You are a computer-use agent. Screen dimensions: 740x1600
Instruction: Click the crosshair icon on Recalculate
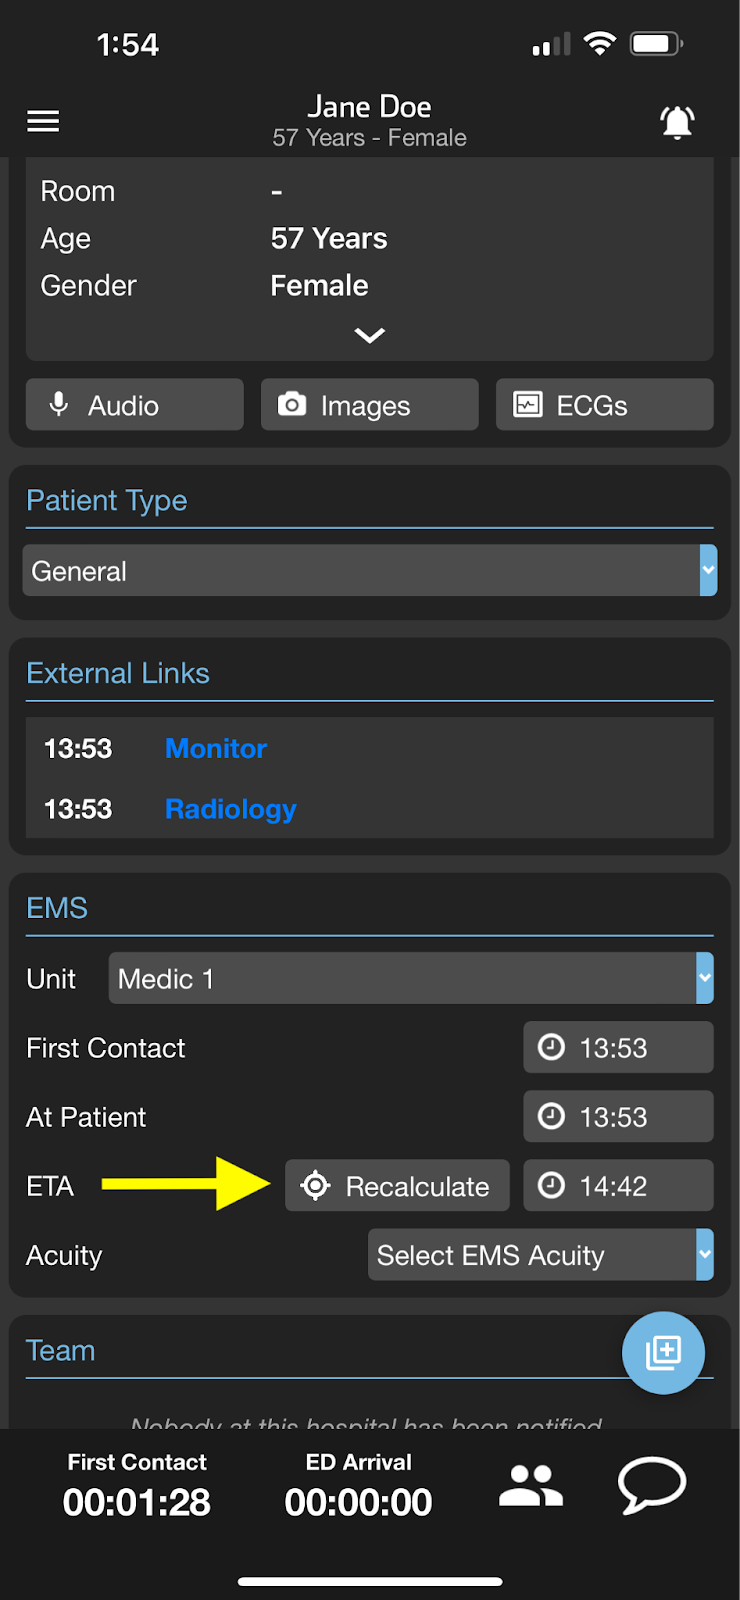point(315,1185)
